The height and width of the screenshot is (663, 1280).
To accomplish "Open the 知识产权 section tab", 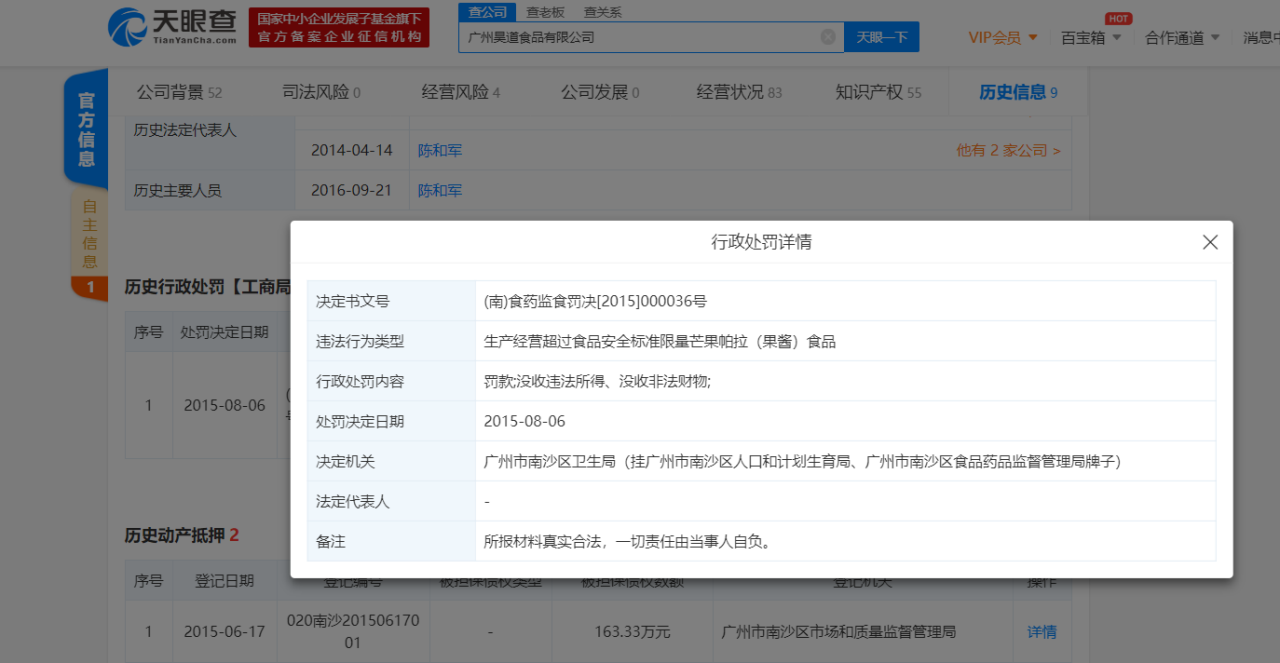I will click(x=878, y=93).
